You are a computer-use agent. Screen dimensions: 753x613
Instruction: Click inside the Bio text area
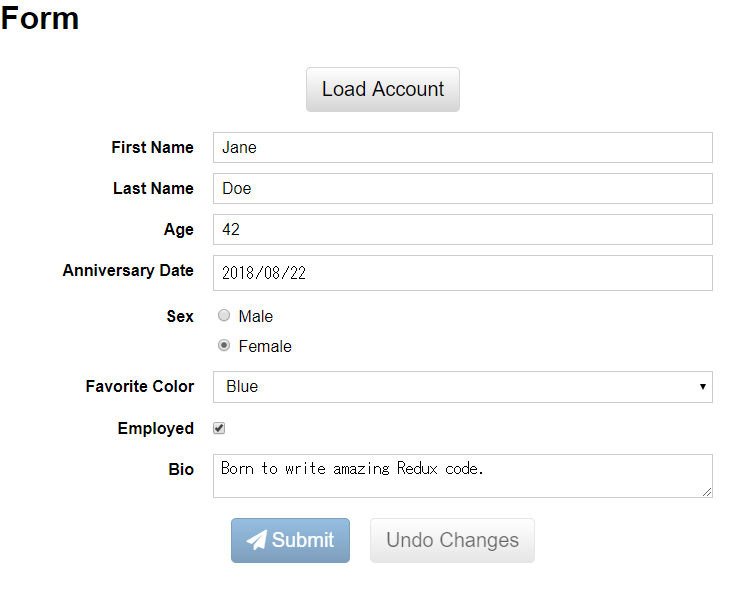tap(462, 475)
